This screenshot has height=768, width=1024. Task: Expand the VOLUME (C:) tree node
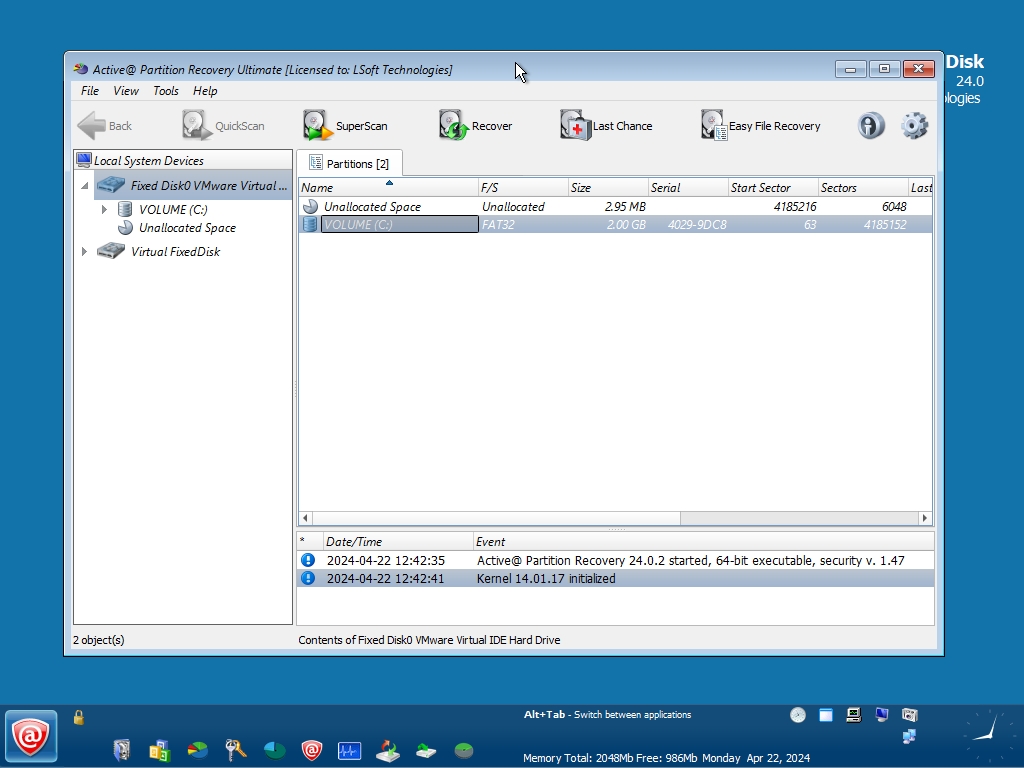click(x=104, y=210)
